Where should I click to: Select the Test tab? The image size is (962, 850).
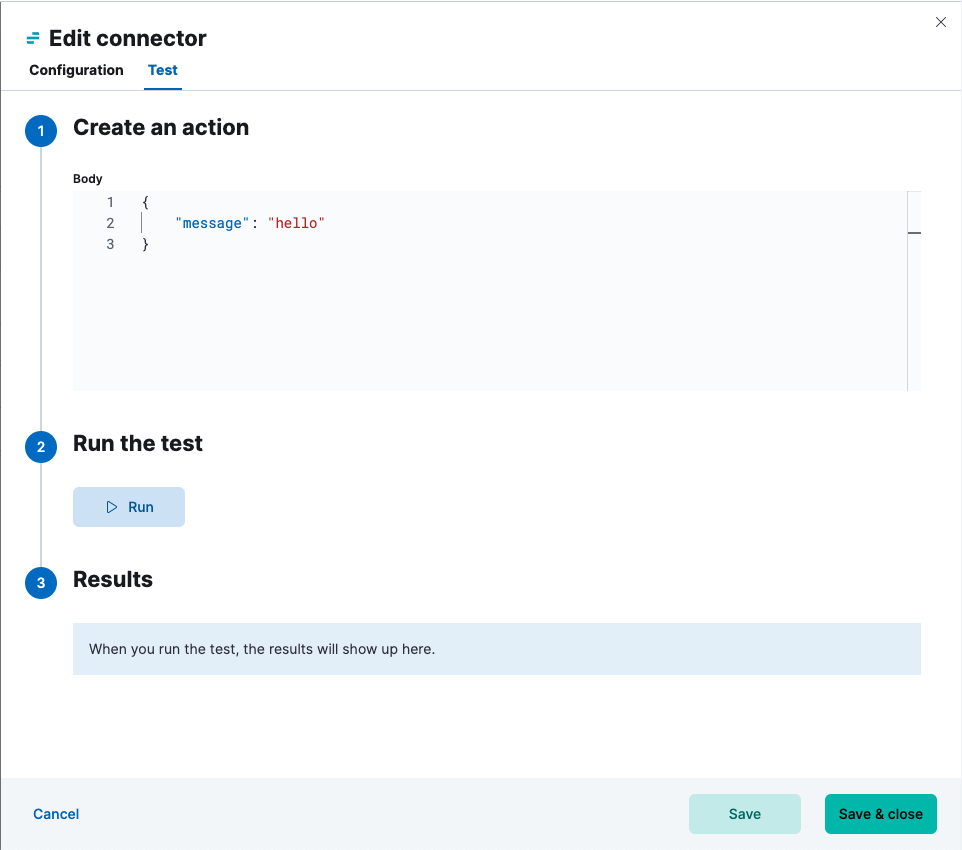162,70
